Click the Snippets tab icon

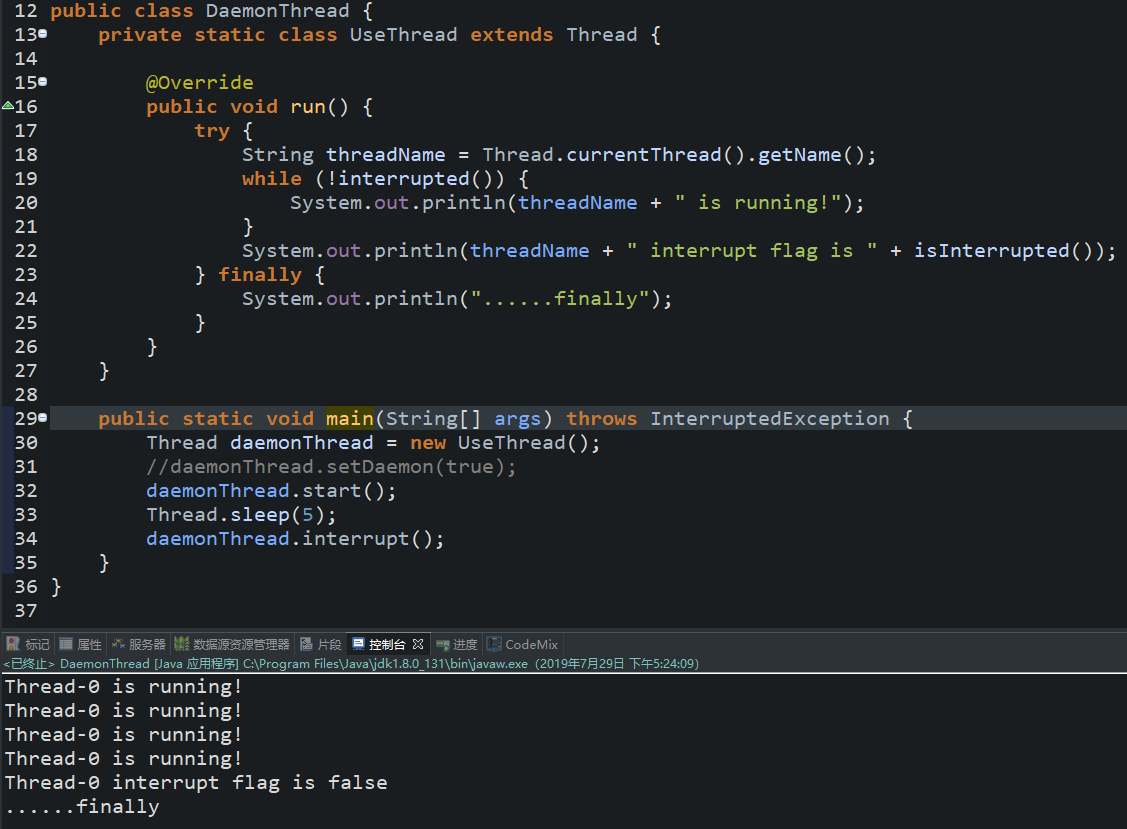tap(306, 643)
